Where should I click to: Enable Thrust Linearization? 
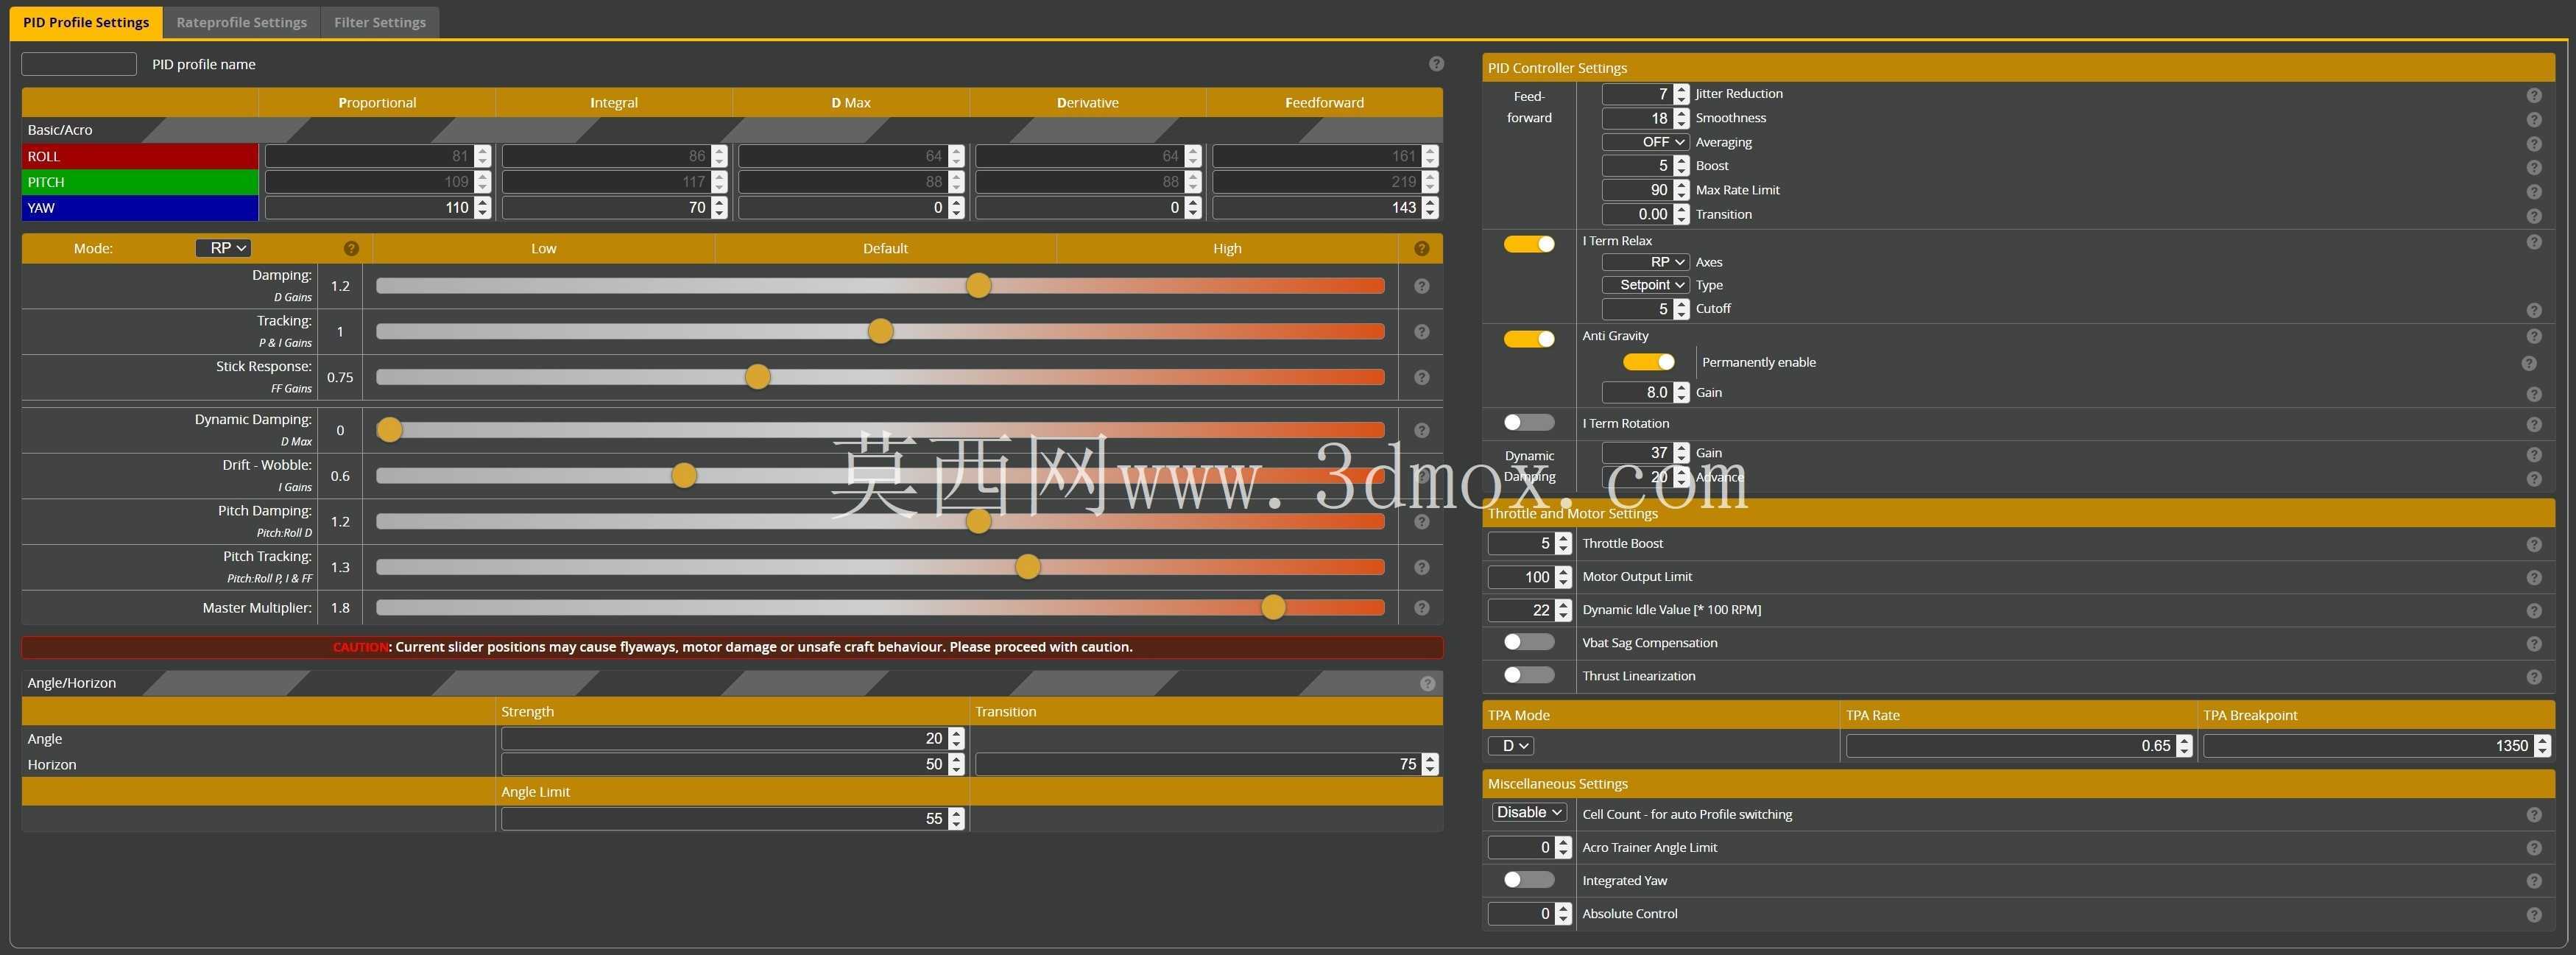click(1529, 675)
